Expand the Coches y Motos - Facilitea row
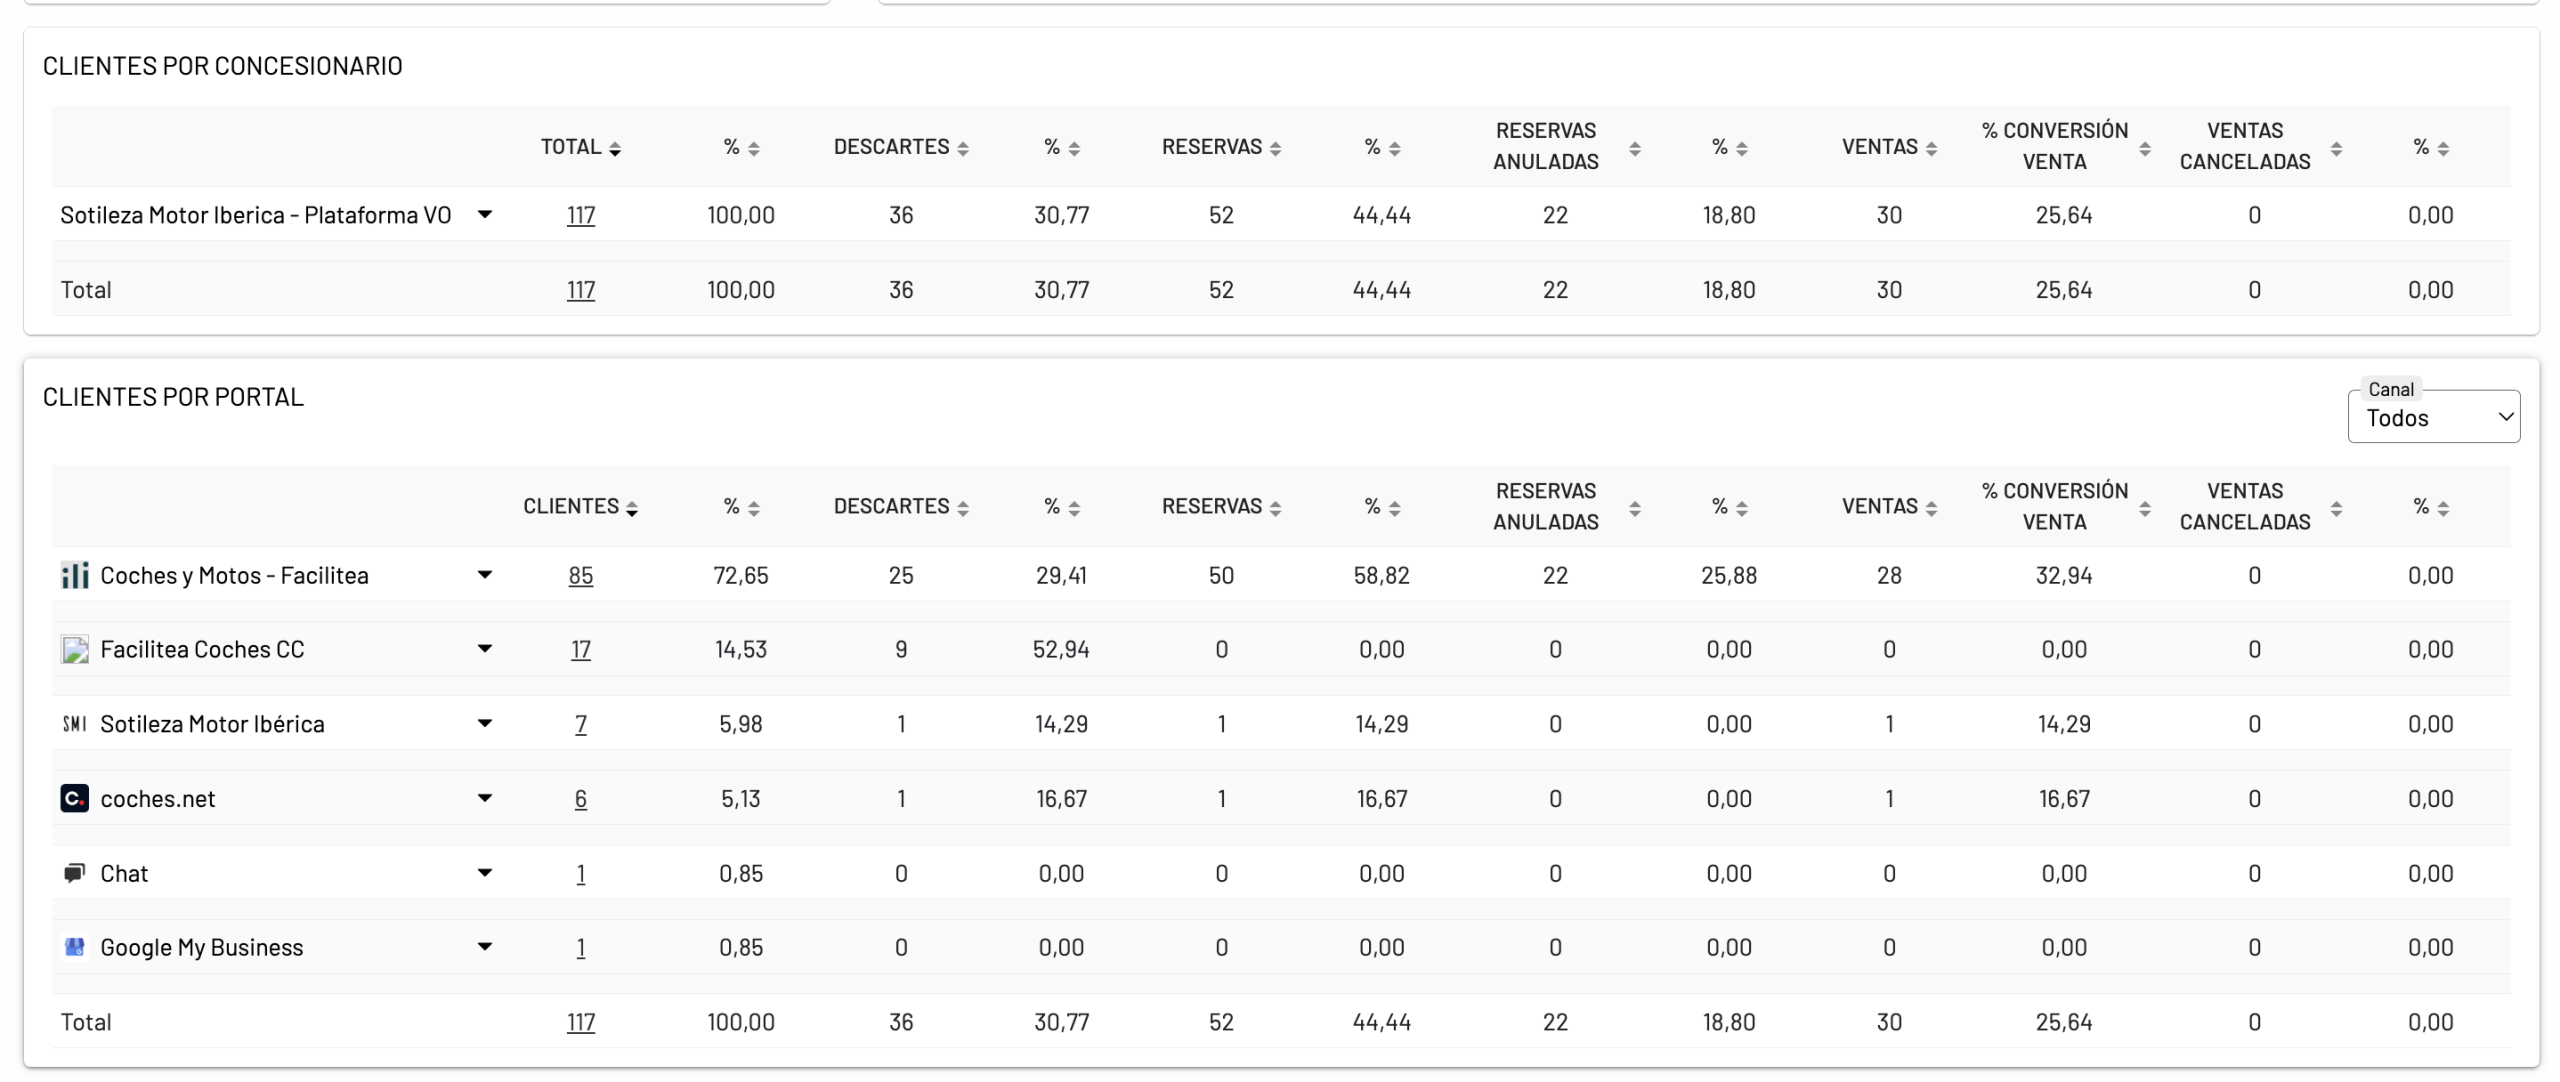 coord(485,575)
